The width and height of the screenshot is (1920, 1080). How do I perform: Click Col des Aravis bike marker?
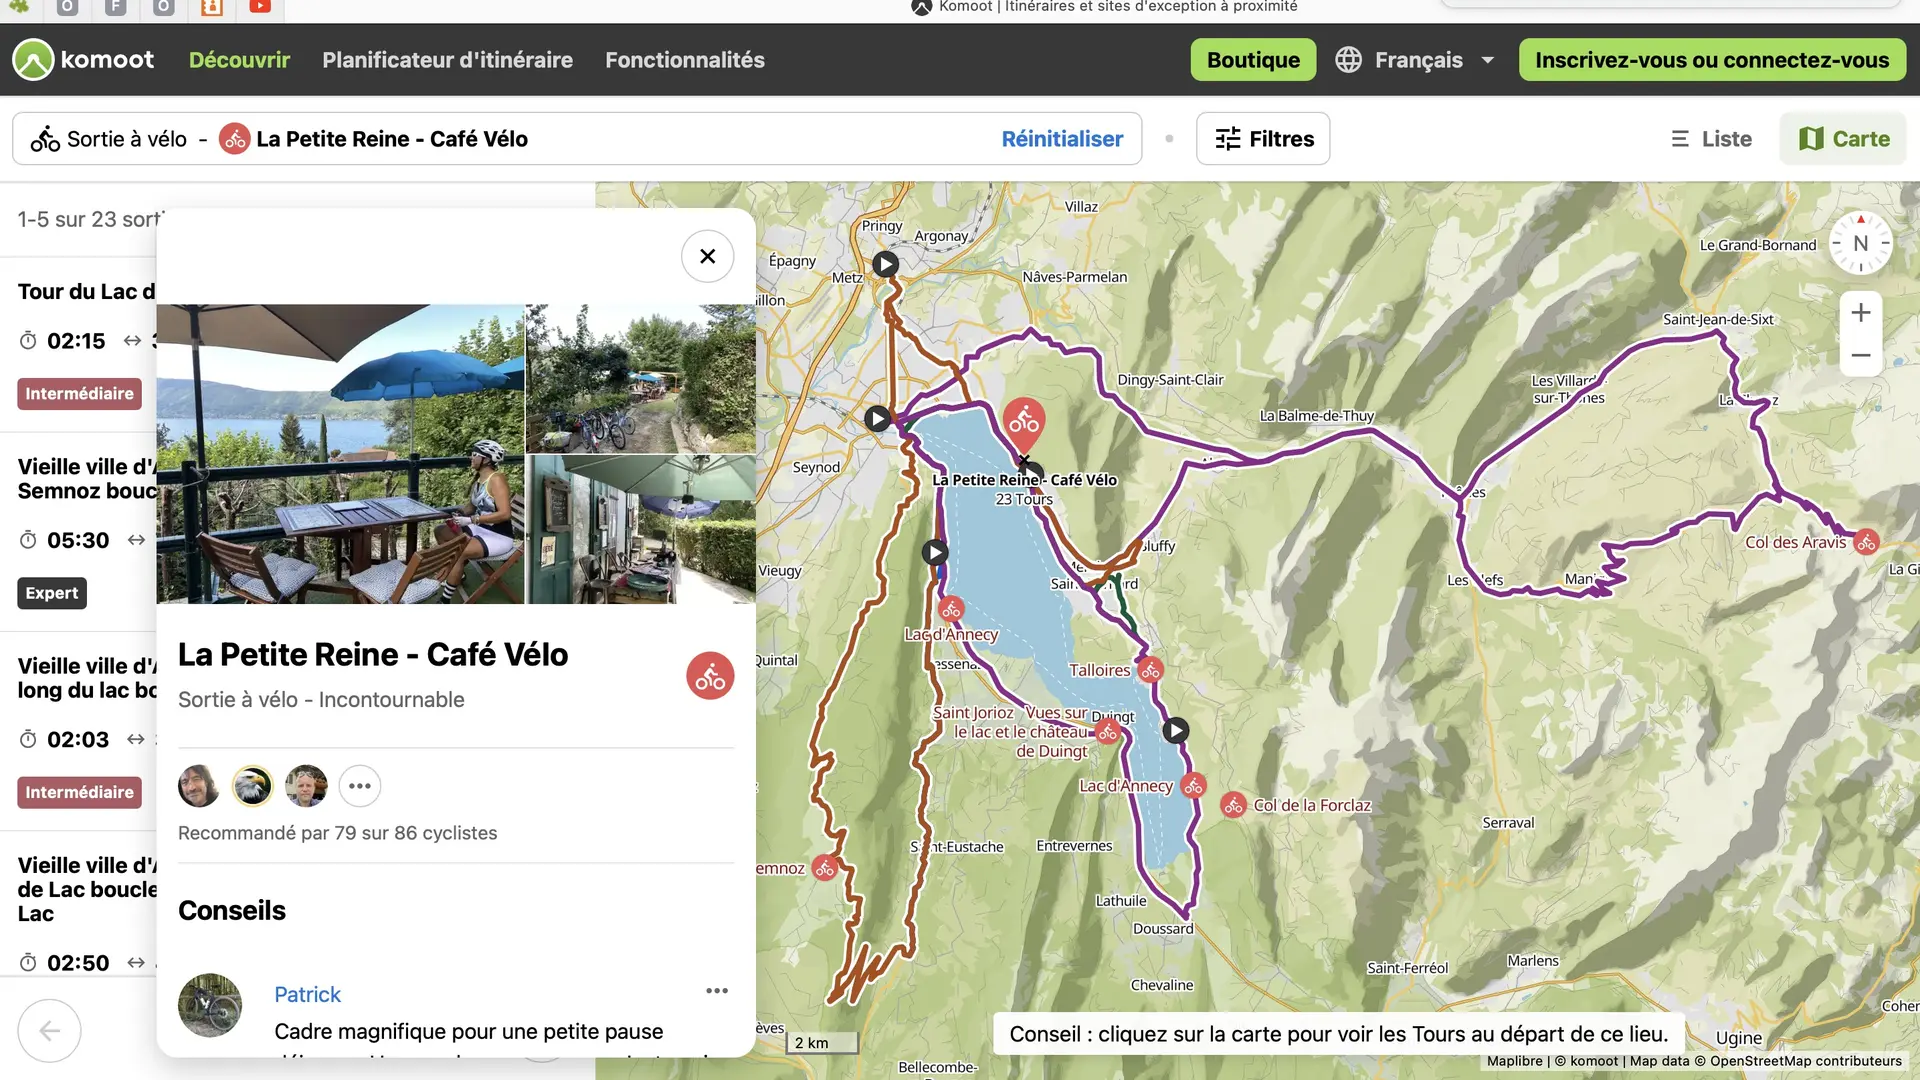click(1866, 543)
